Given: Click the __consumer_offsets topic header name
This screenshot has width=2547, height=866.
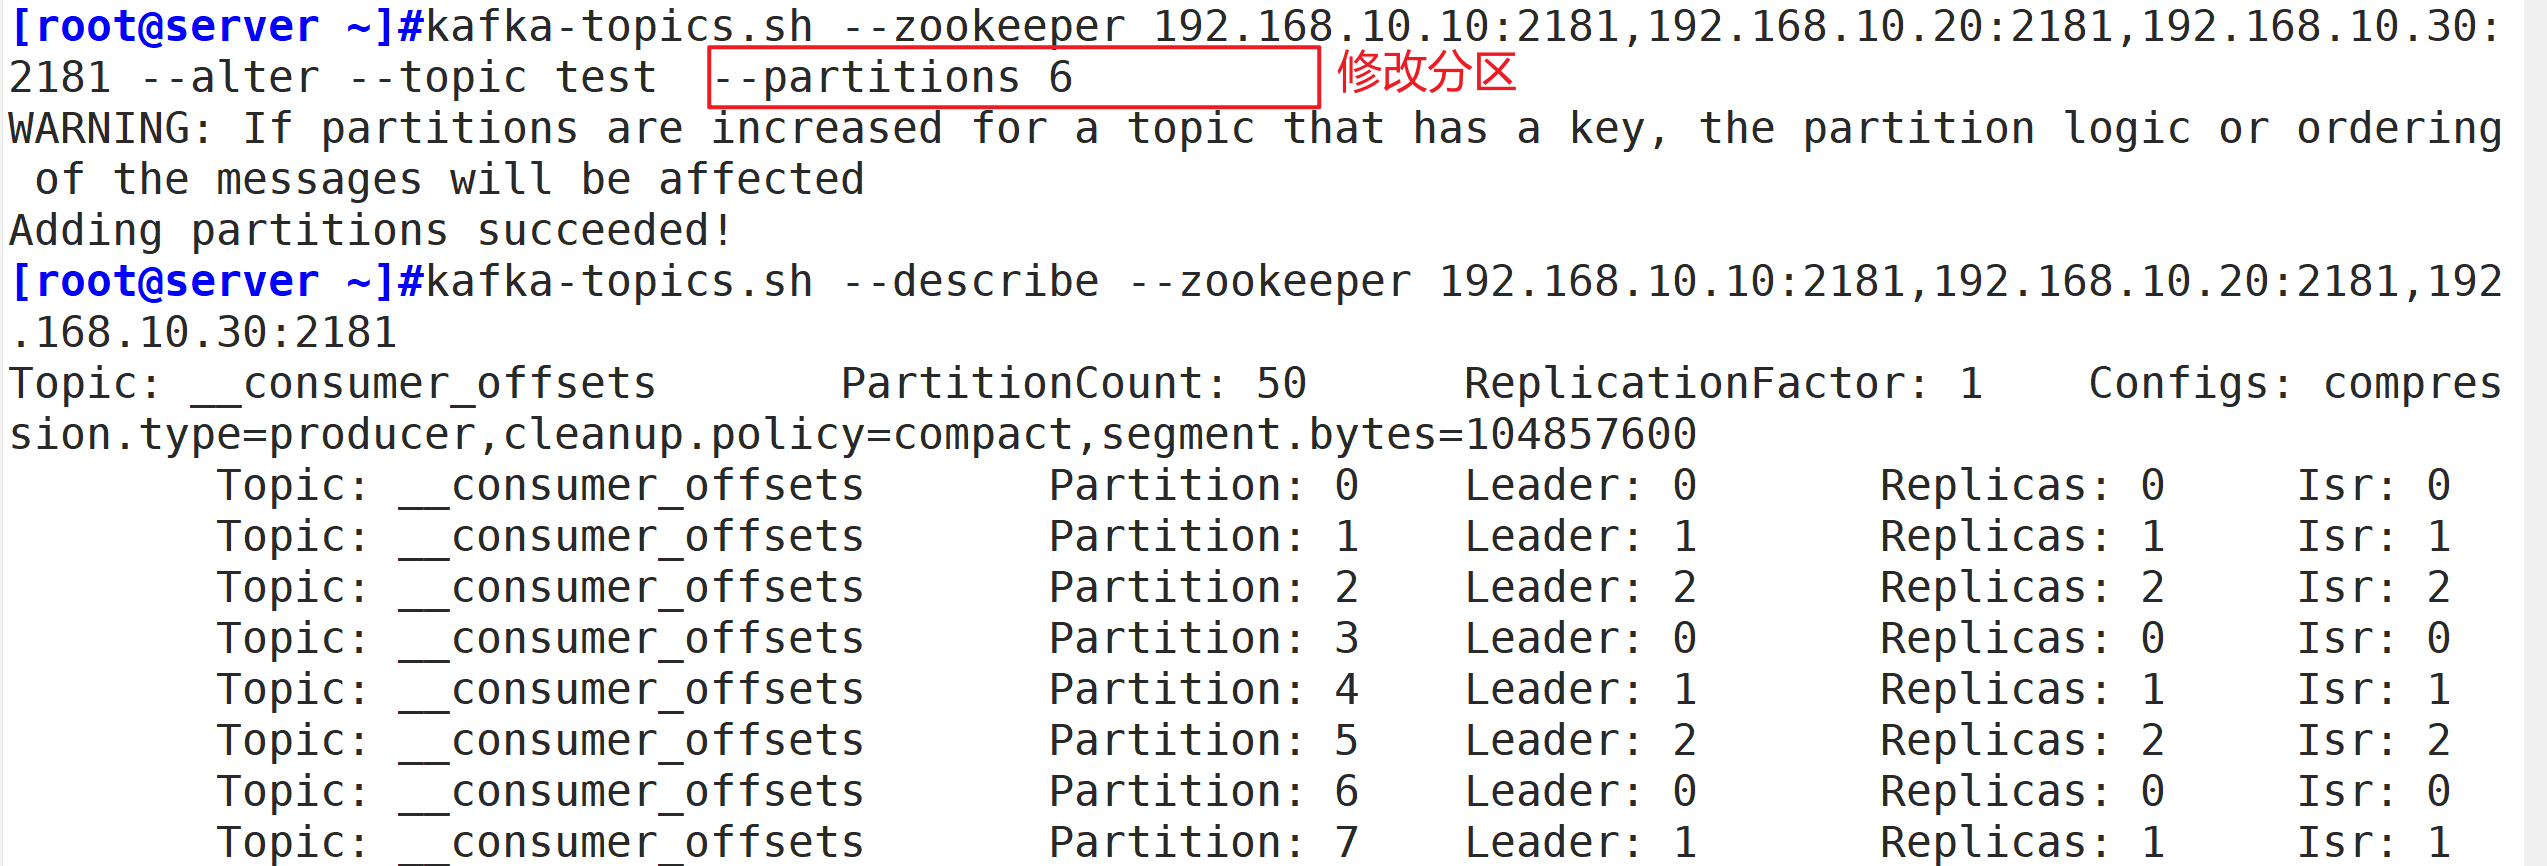Looking at the screenshot, I should 424,384.
